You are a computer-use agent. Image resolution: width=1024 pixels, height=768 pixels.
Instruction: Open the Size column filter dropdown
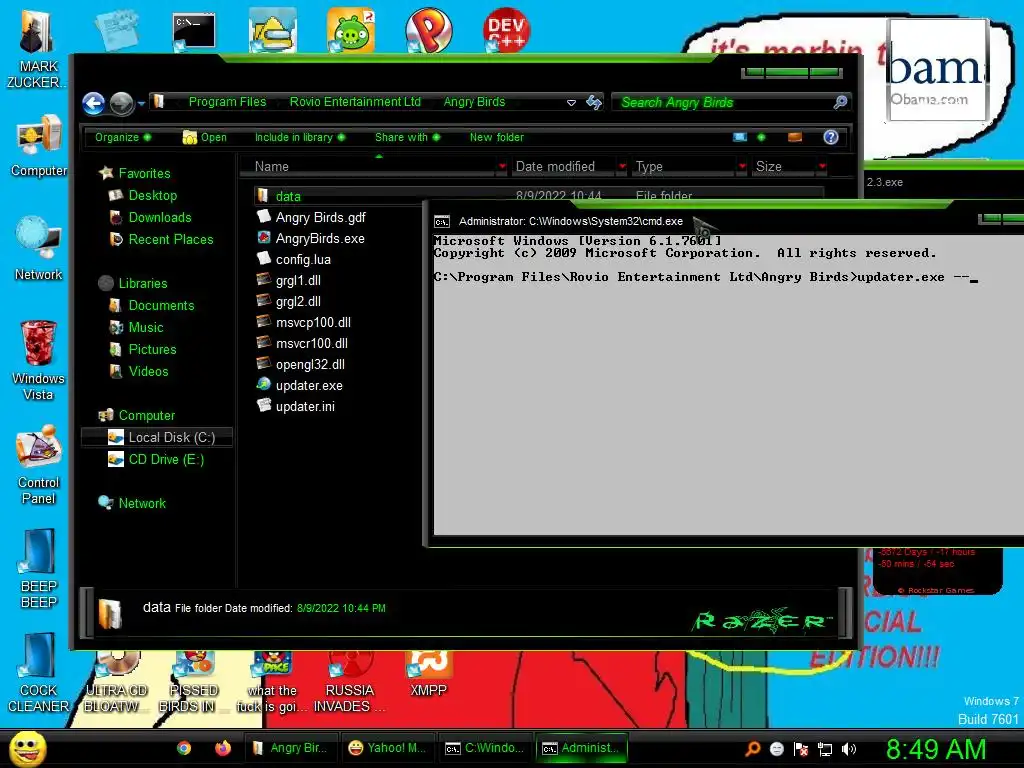[823, 167]
